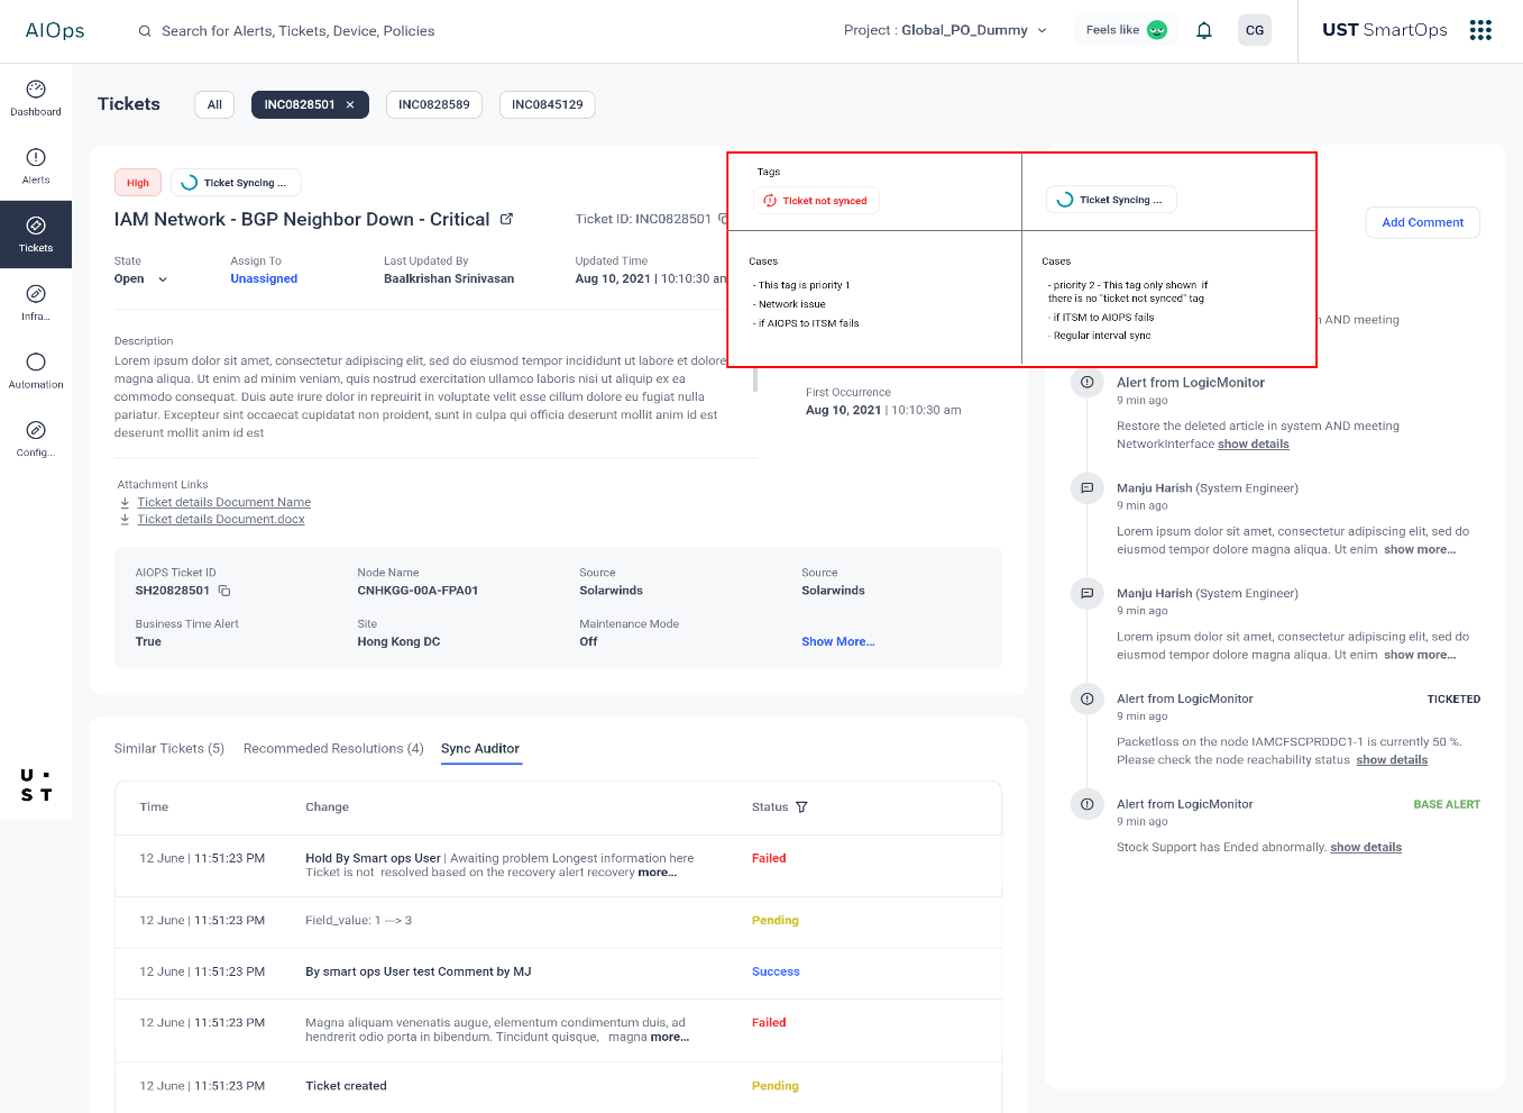1523x1113 pixels.
Task: Click Show More in ticket details
Action: [838, 642]
